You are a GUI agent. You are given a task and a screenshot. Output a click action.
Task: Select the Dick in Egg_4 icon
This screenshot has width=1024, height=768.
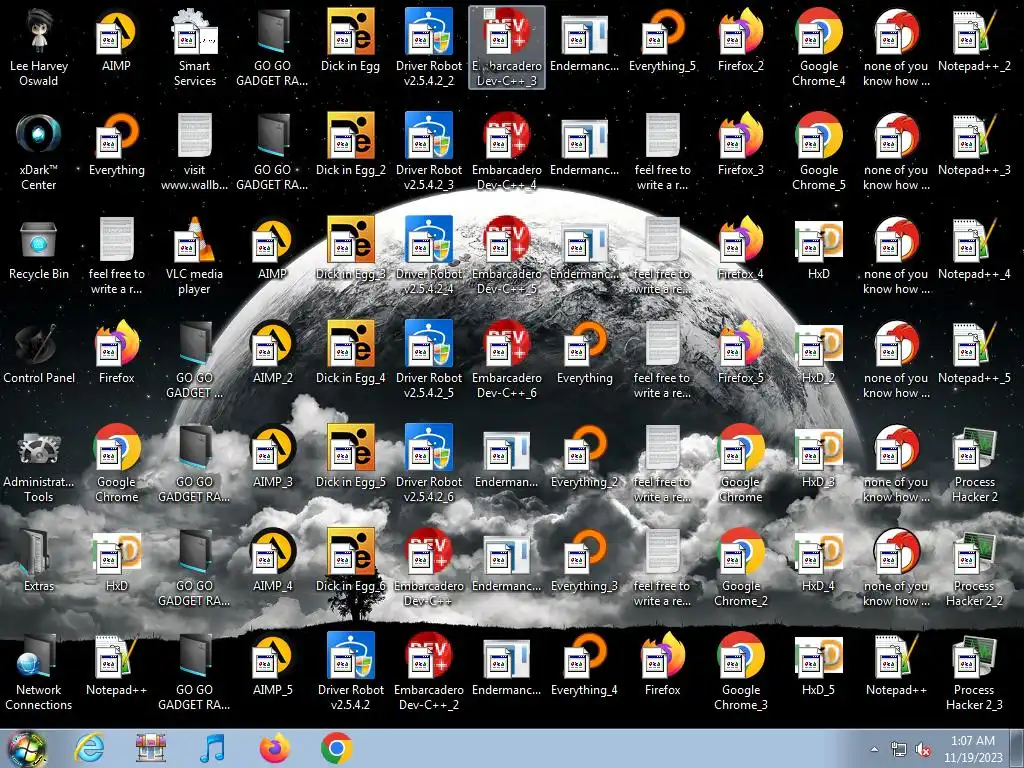point(351,354)
